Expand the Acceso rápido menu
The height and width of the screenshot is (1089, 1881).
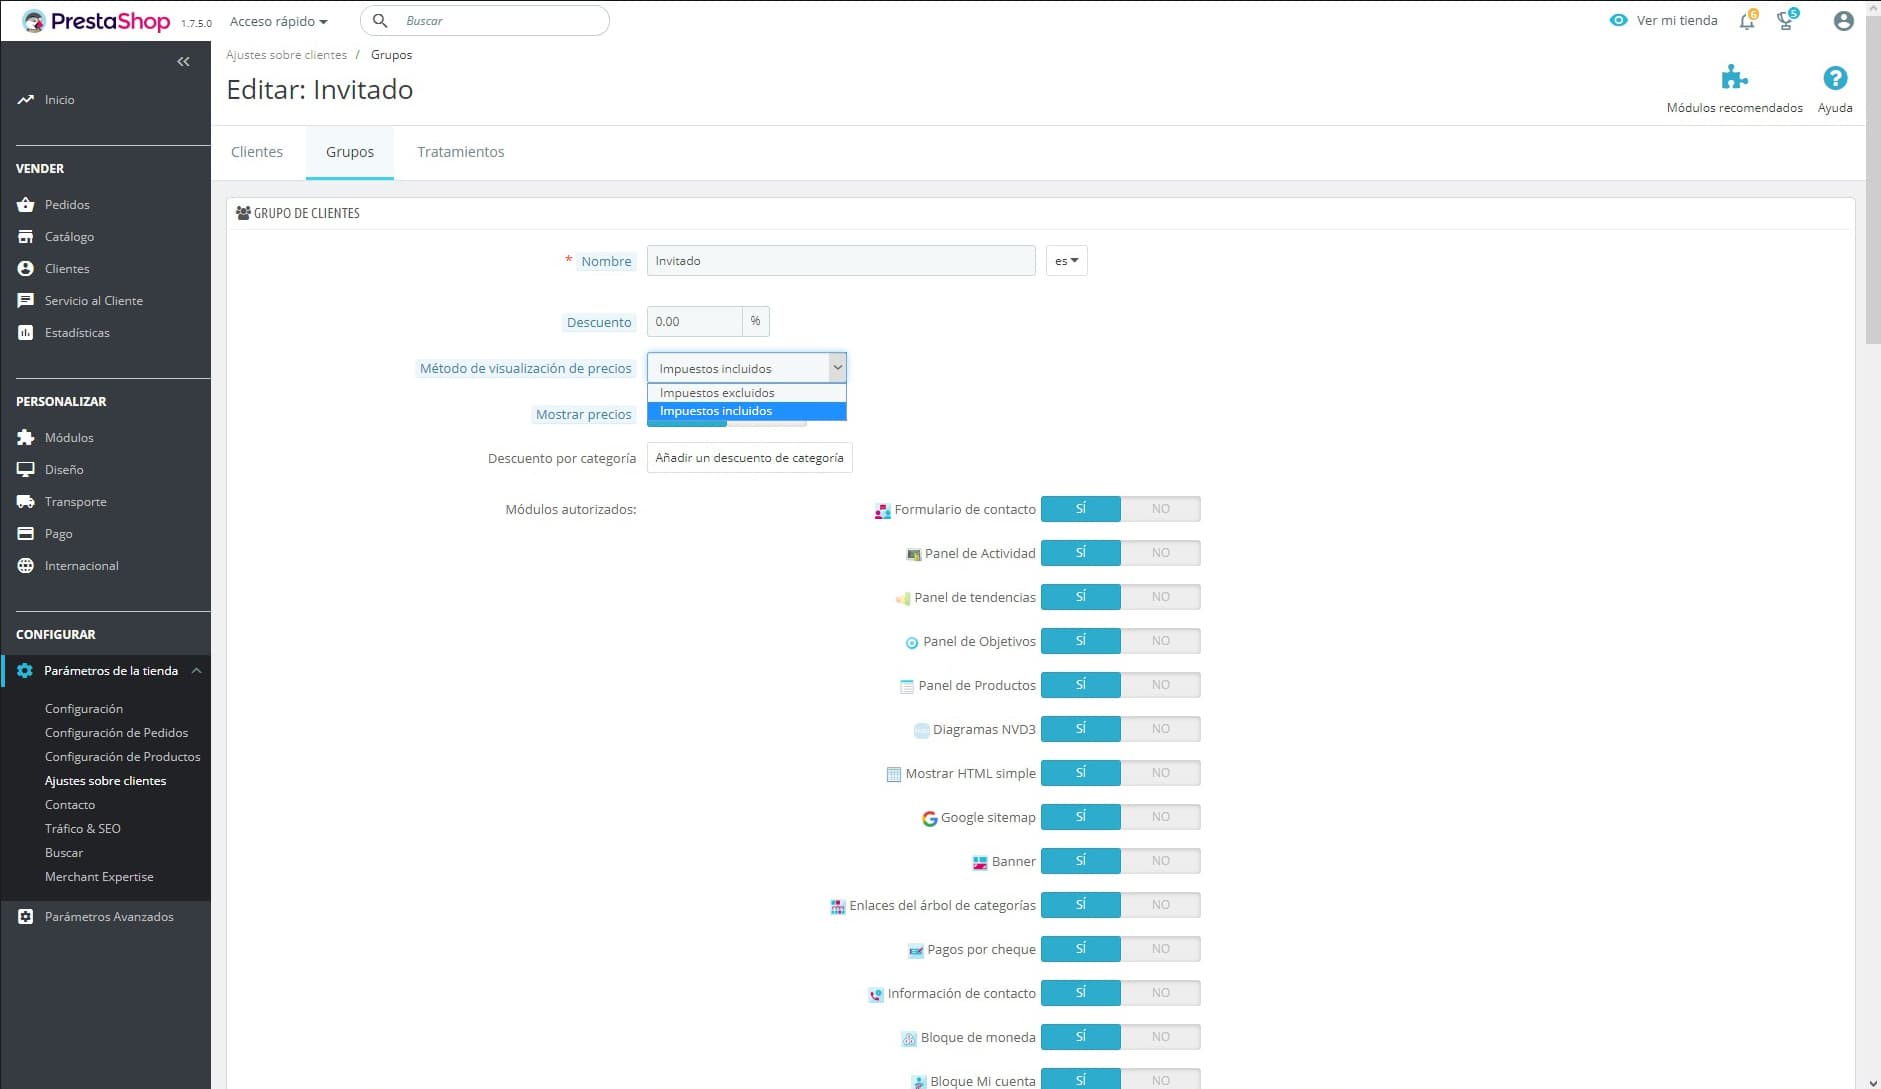278,21
